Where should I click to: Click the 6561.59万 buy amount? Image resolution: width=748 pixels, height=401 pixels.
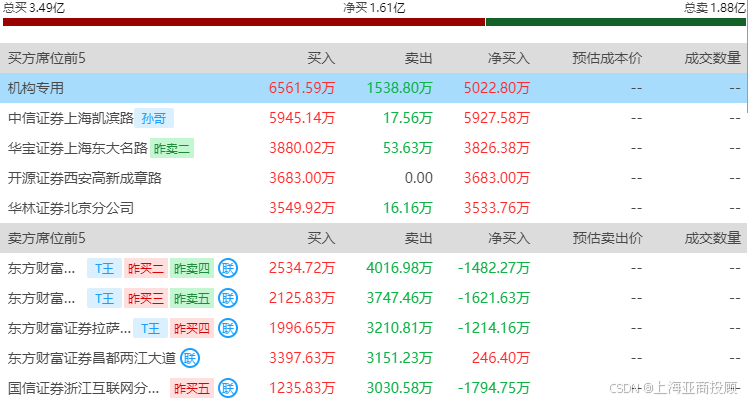point(302,88)
